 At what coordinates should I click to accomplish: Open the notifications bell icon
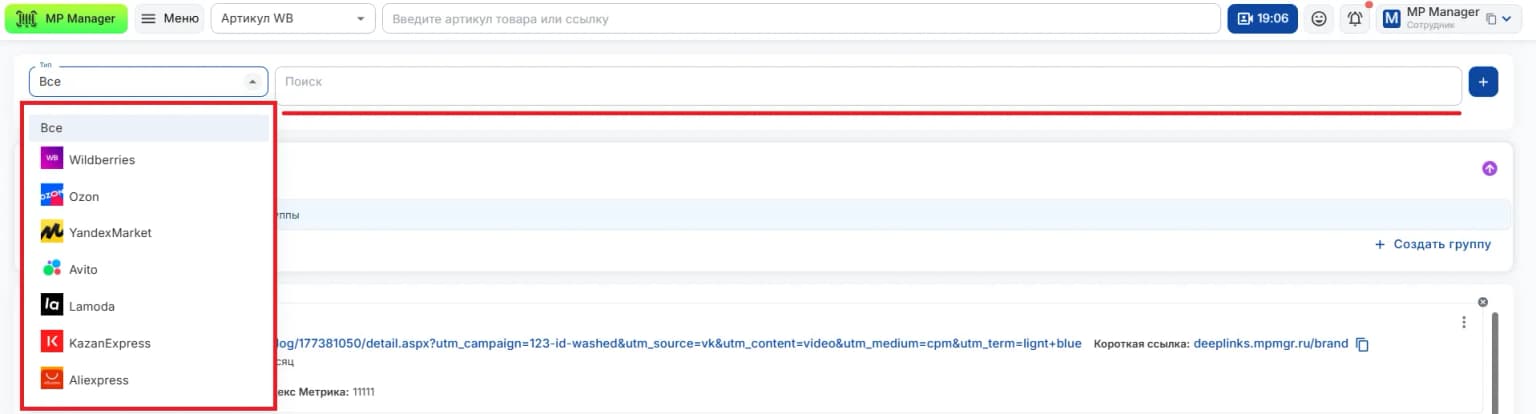(1355, 18)
